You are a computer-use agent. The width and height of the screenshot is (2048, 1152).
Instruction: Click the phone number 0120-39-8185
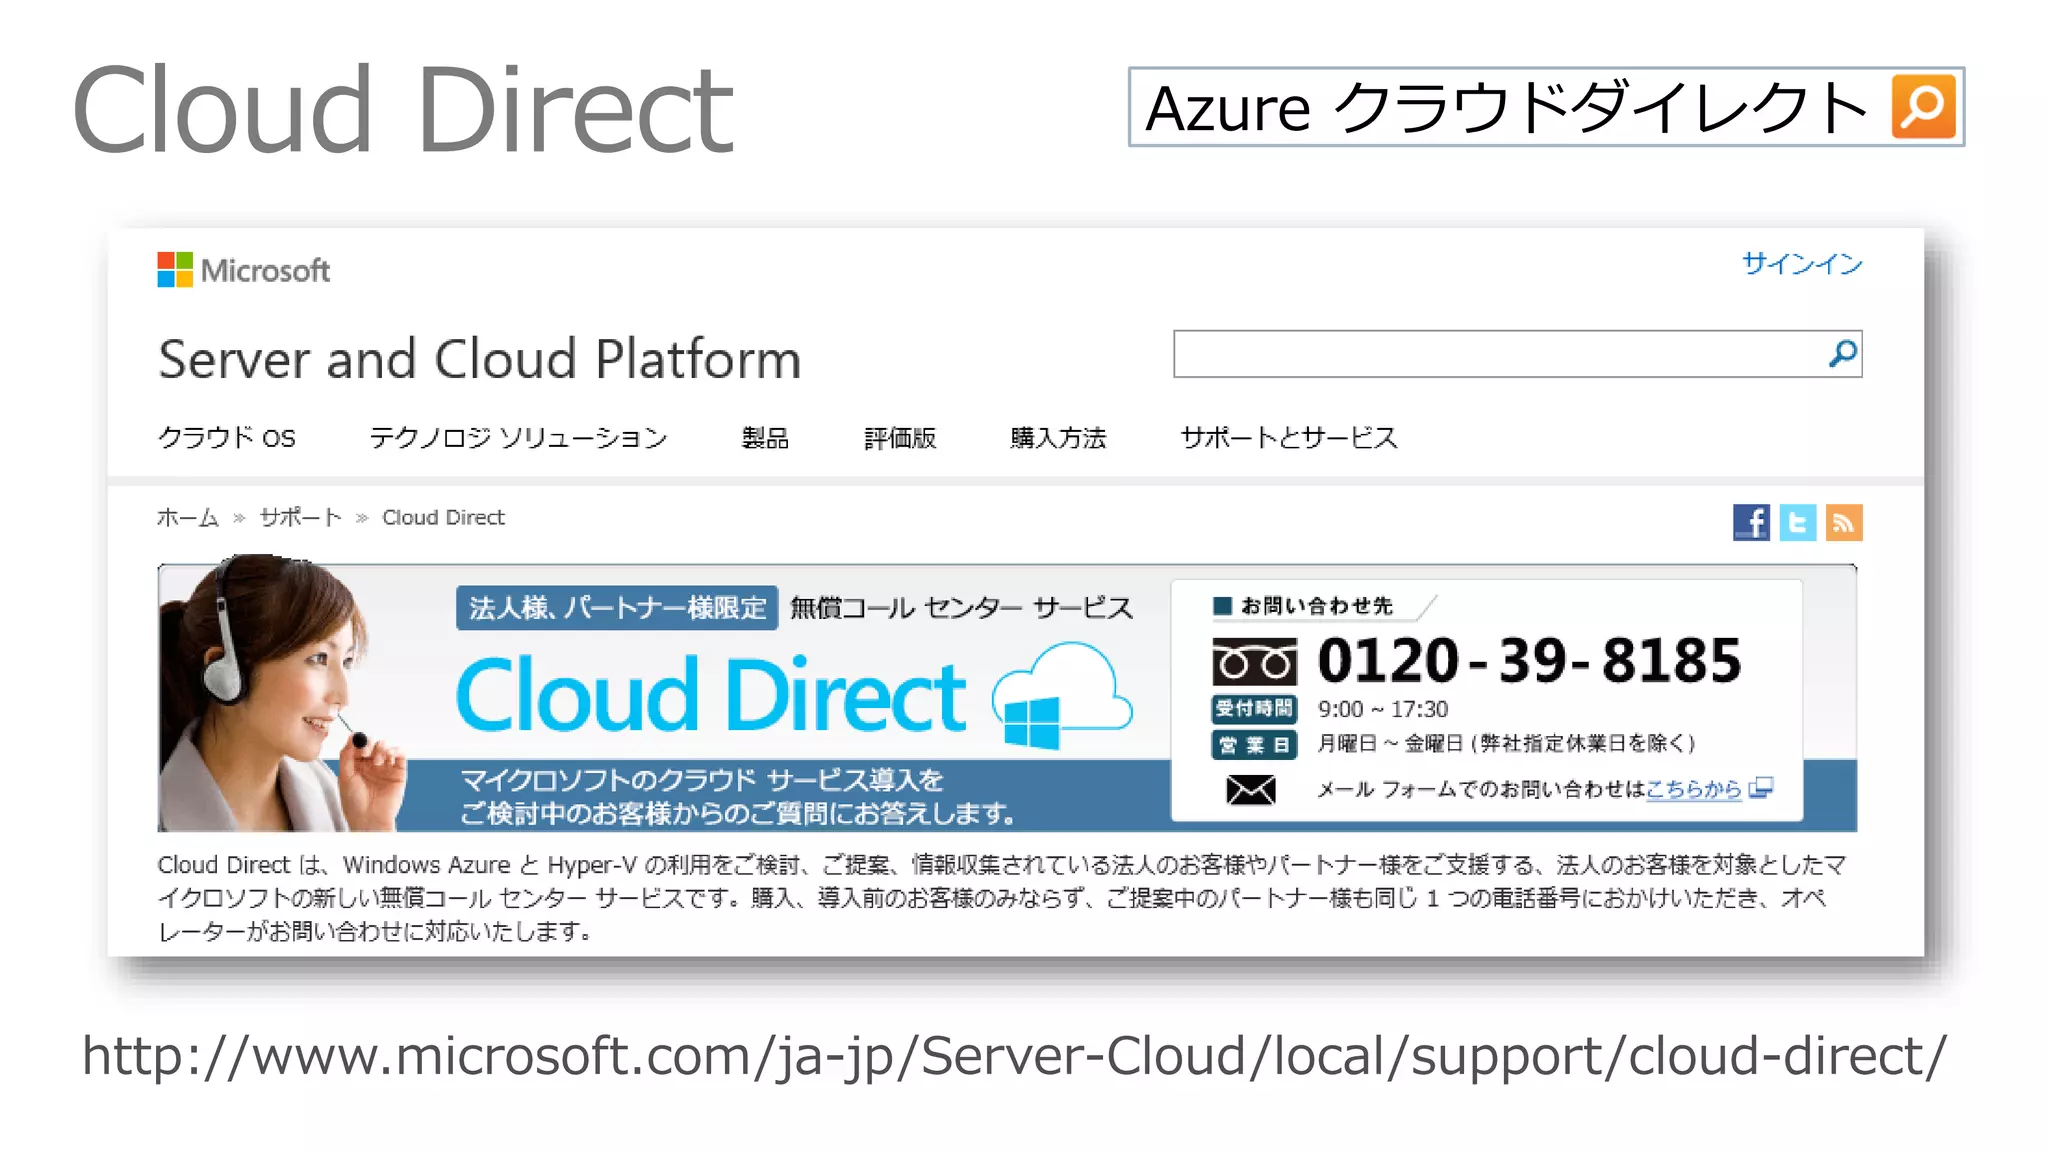point(1529,661)
